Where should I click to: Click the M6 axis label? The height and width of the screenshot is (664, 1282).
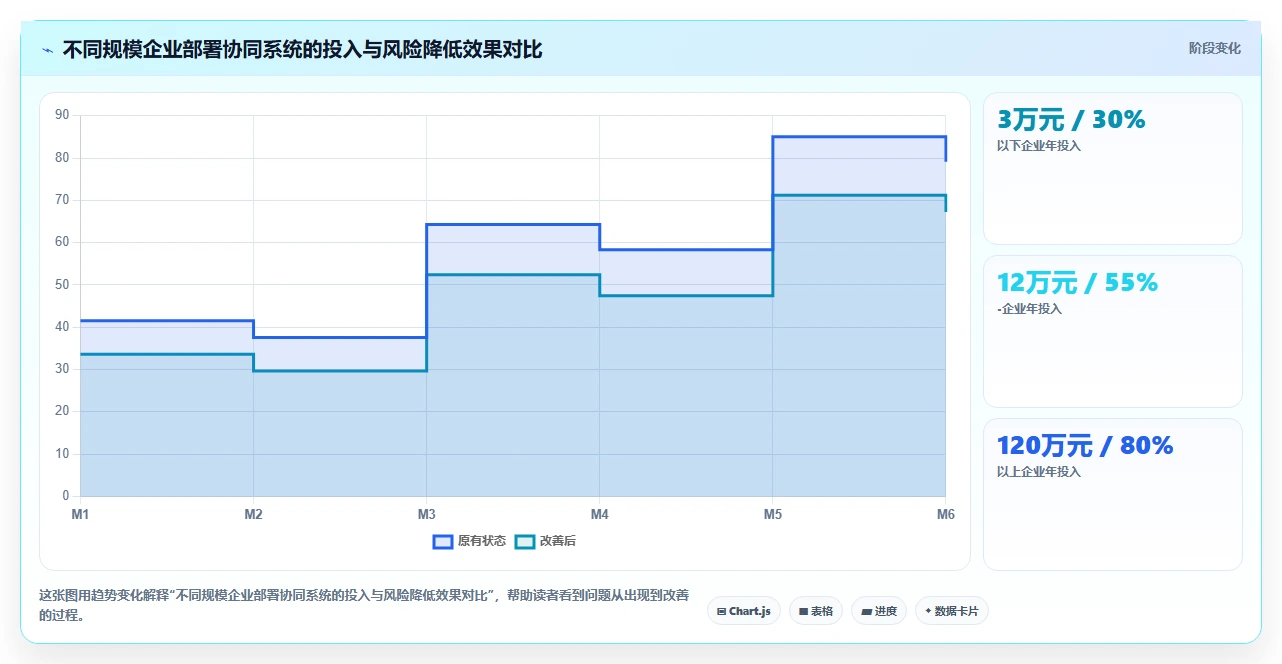click(945, 515)
